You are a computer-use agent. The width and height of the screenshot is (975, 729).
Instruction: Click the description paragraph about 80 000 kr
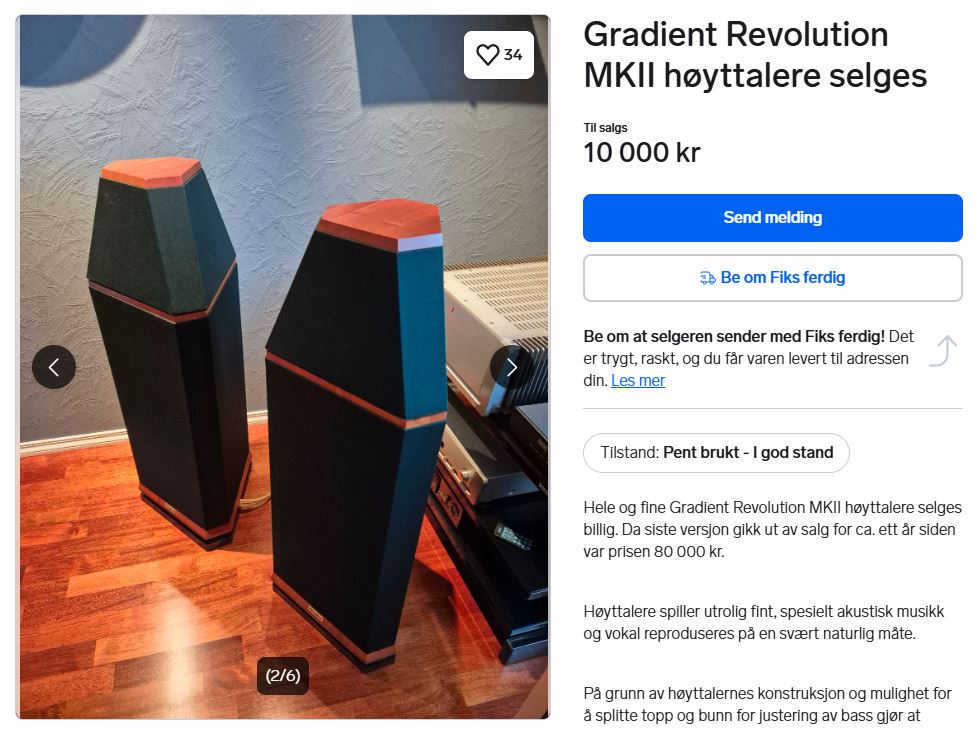pos(772,529)
